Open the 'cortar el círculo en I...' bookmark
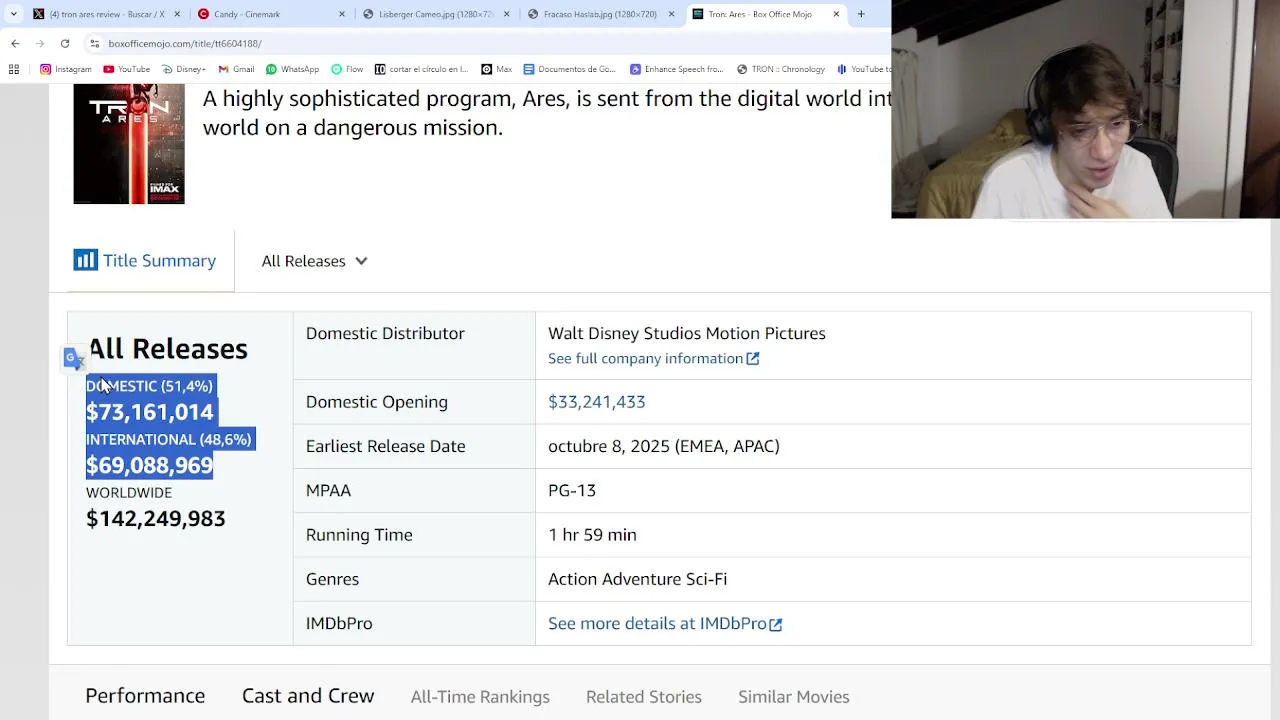The image size is (1280, 720). (x=421, y=69)
